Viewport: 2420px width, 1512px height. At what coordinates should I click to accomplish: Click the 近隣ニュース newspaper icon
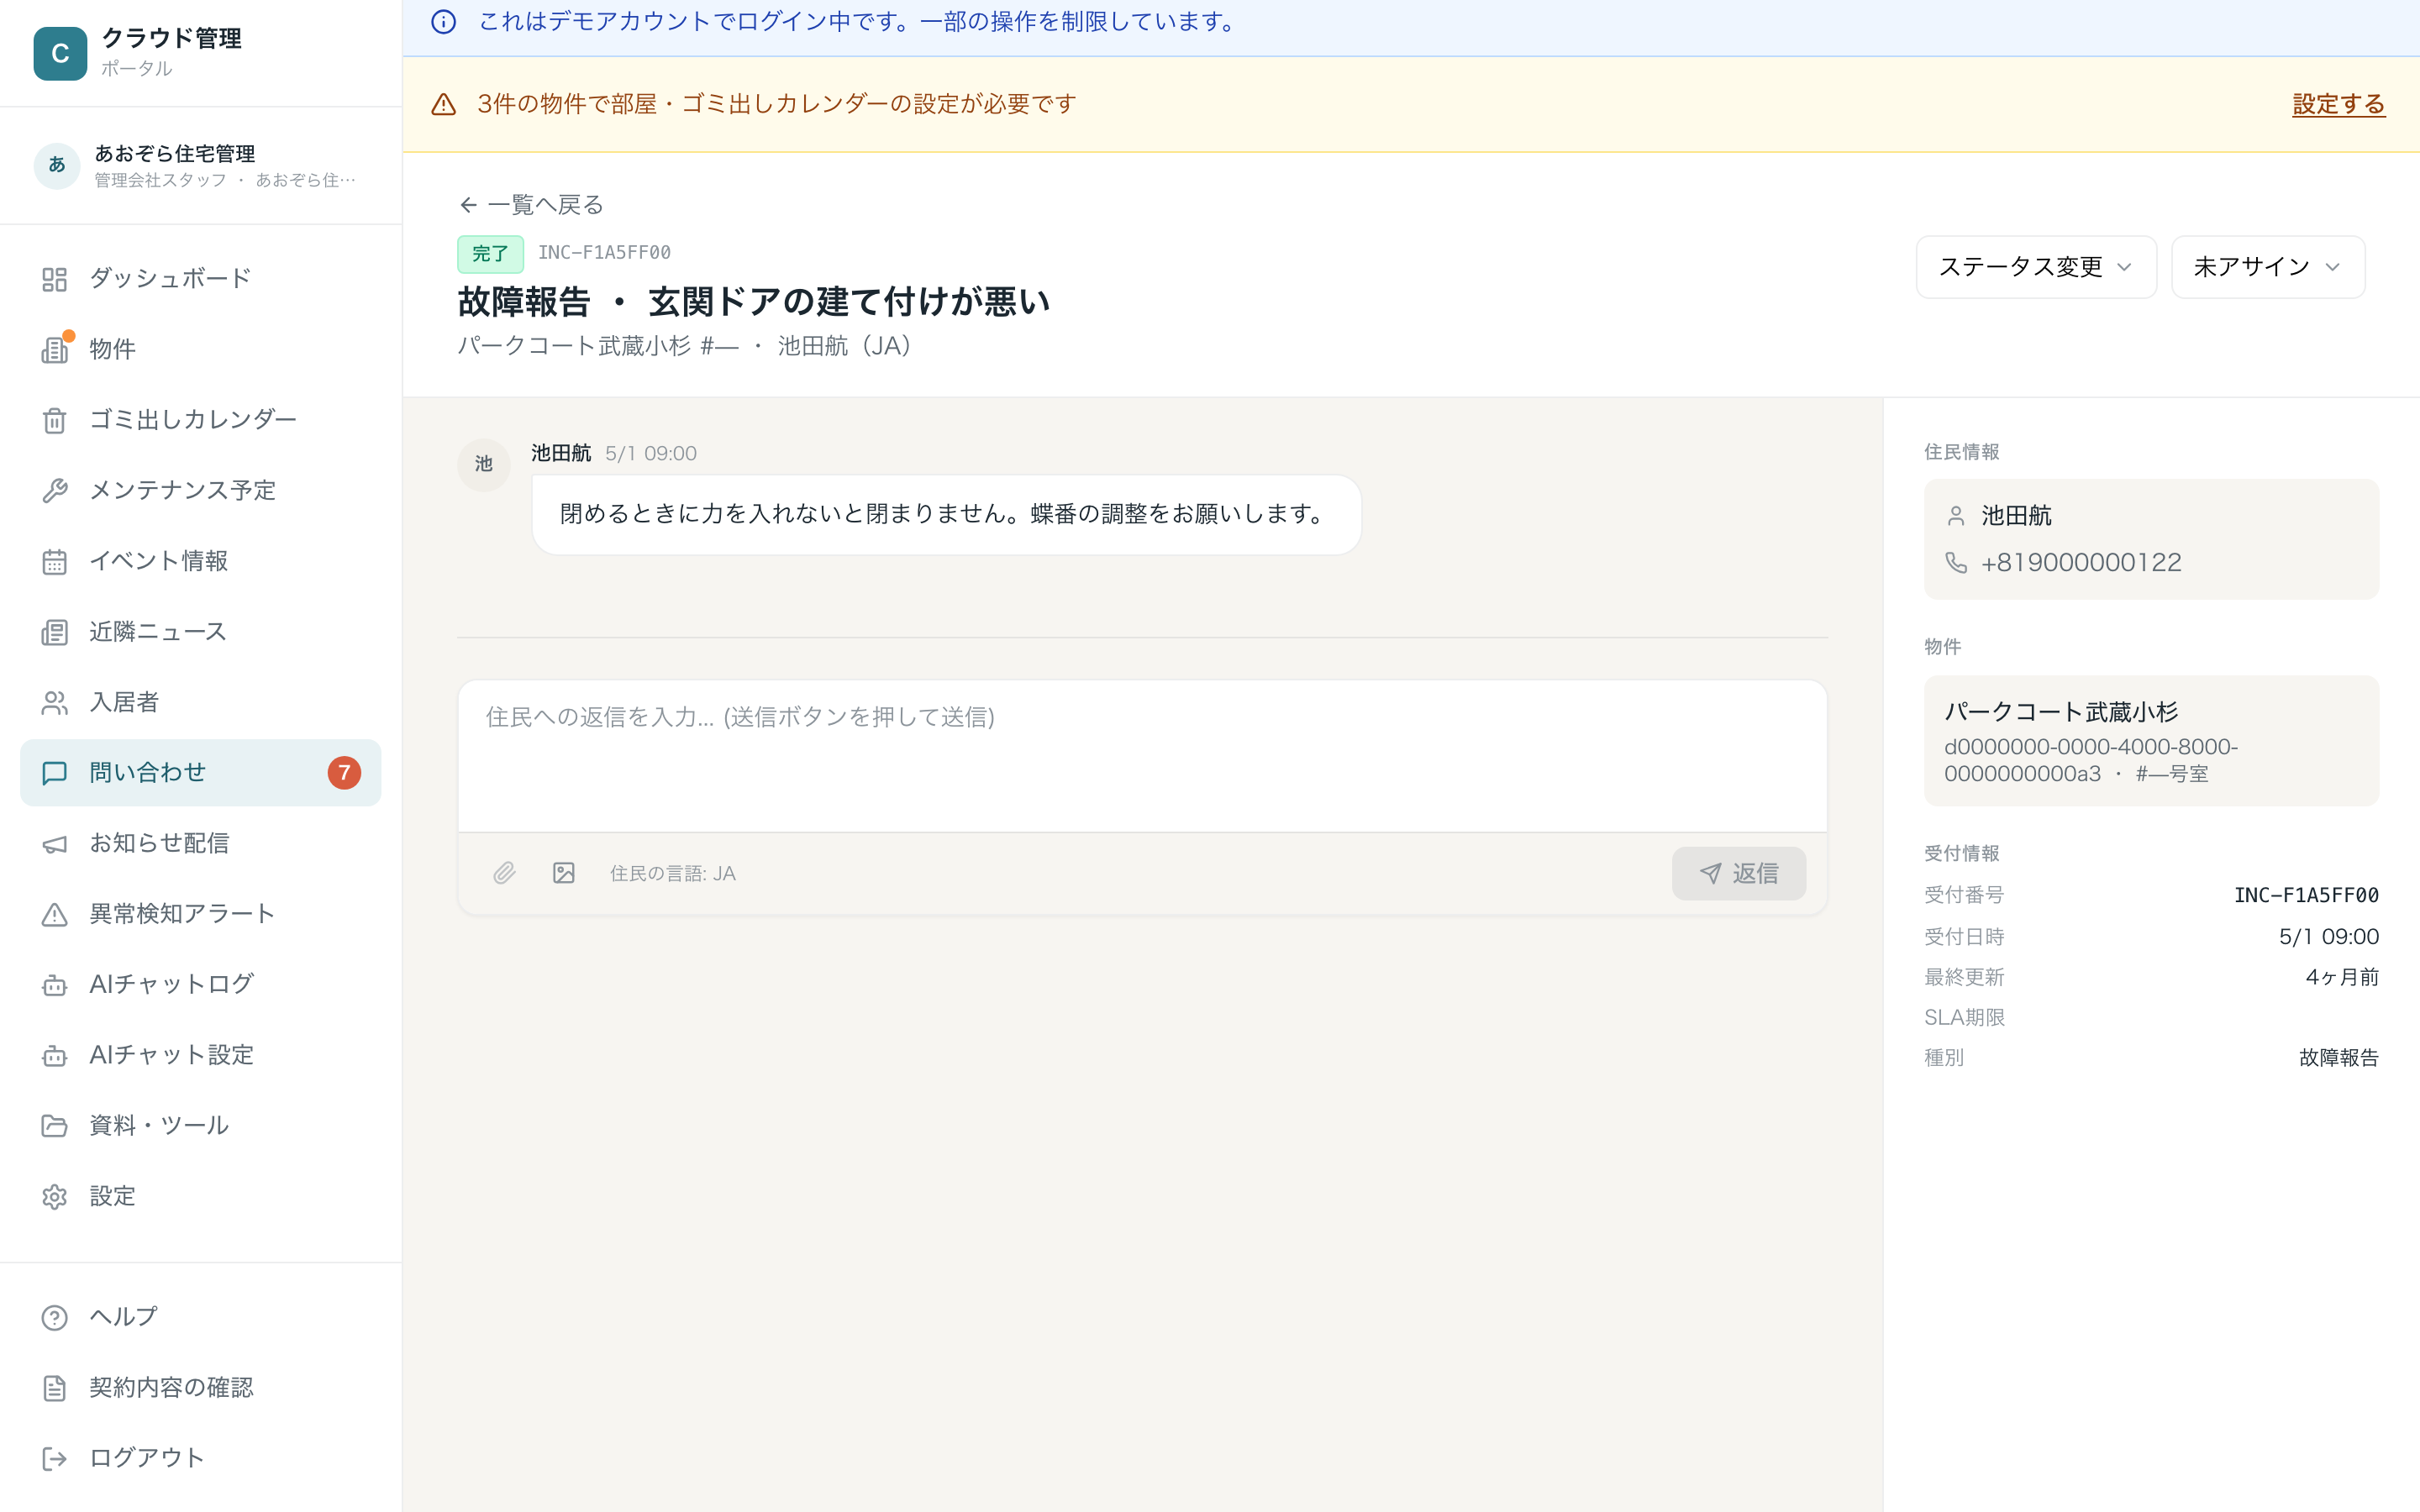54,632
